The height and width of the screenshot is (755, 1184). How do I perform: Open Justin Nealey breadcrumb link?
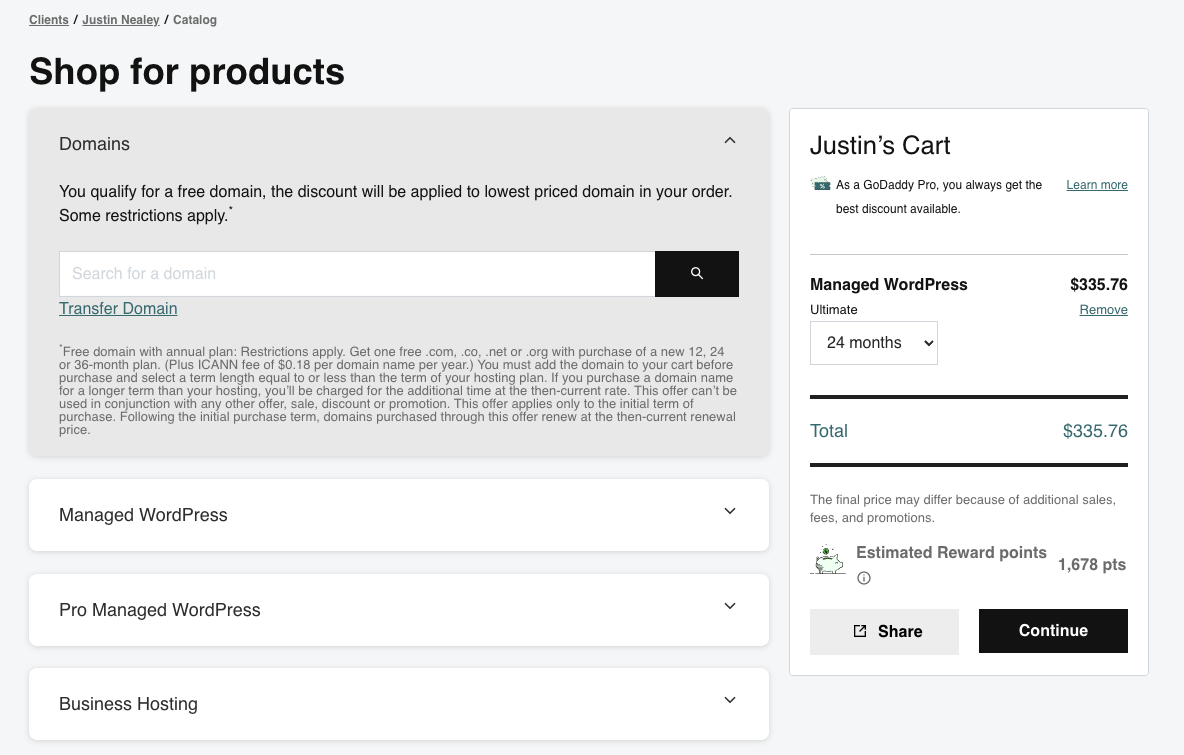(x=121, y=20)
